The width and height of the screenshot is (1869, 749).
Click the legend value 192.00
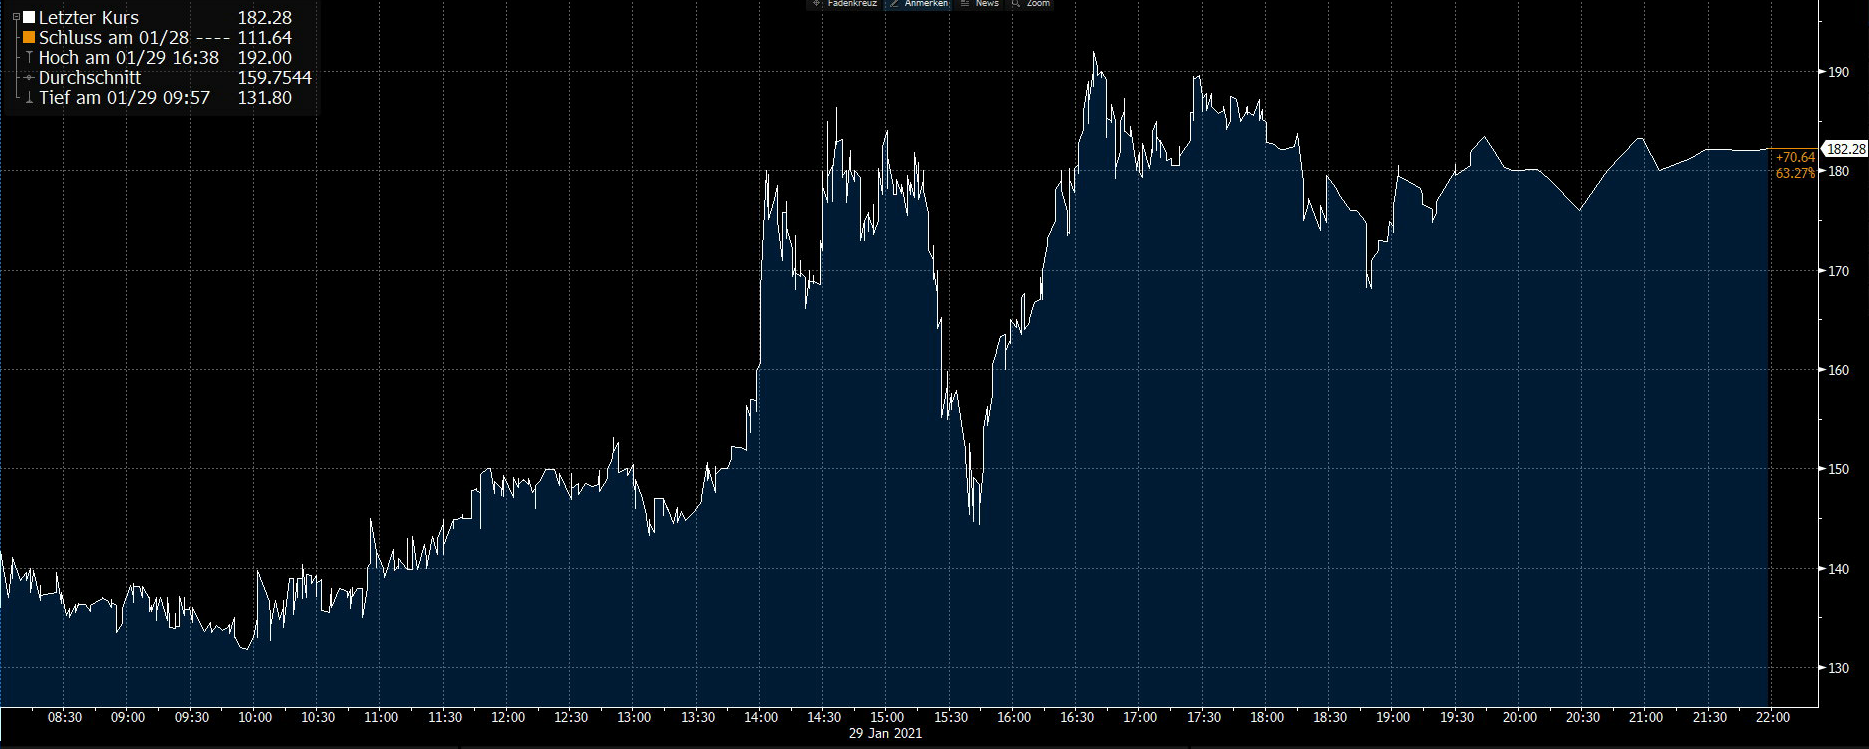(x=265, y=58)
